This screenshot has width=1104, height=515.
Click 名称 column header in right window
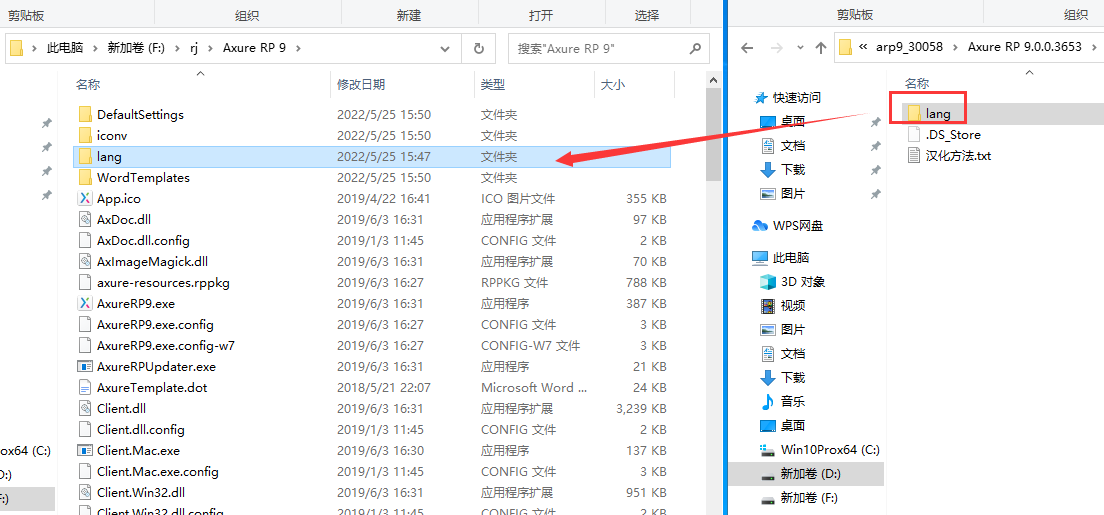[x=917, y=84]
